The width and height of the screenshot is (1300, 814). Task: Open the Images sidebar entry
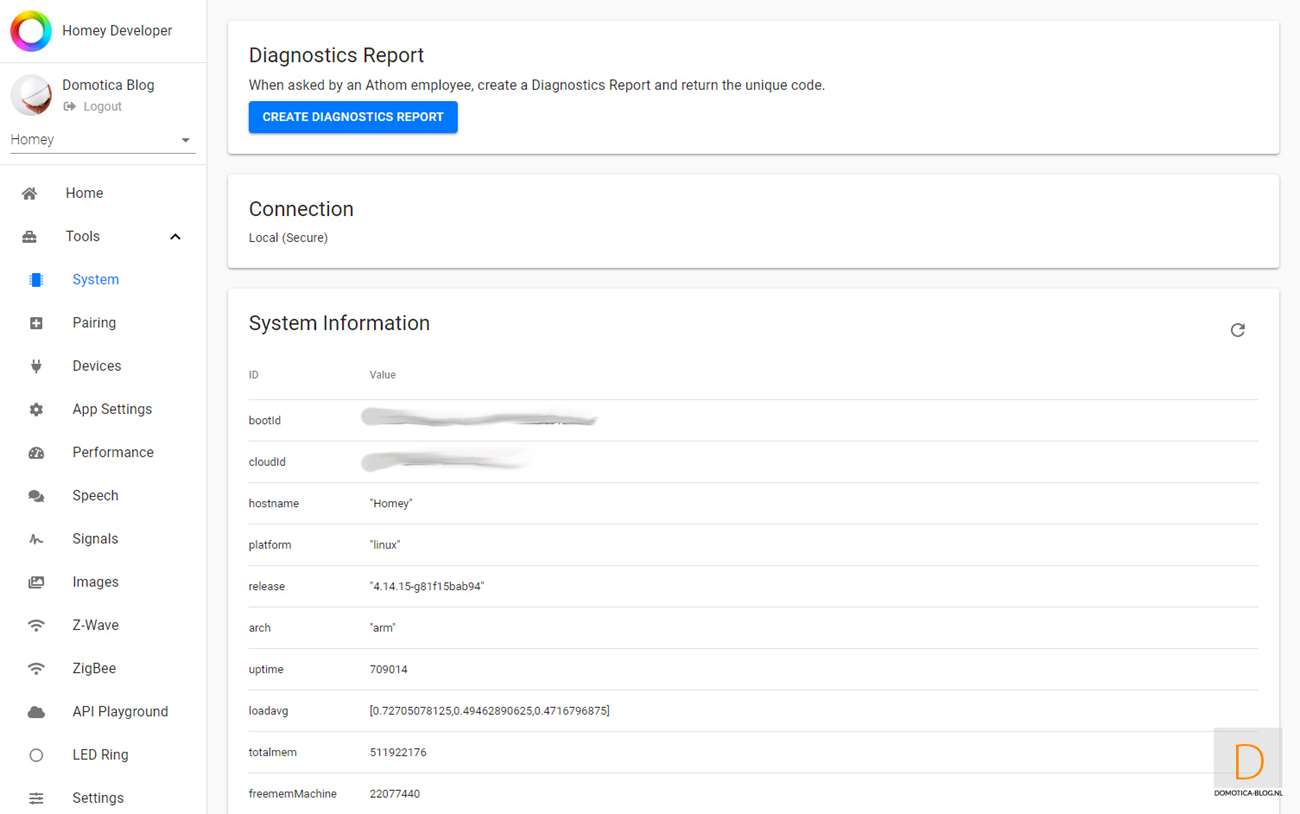pyautogui.click(x=95, y=582)
